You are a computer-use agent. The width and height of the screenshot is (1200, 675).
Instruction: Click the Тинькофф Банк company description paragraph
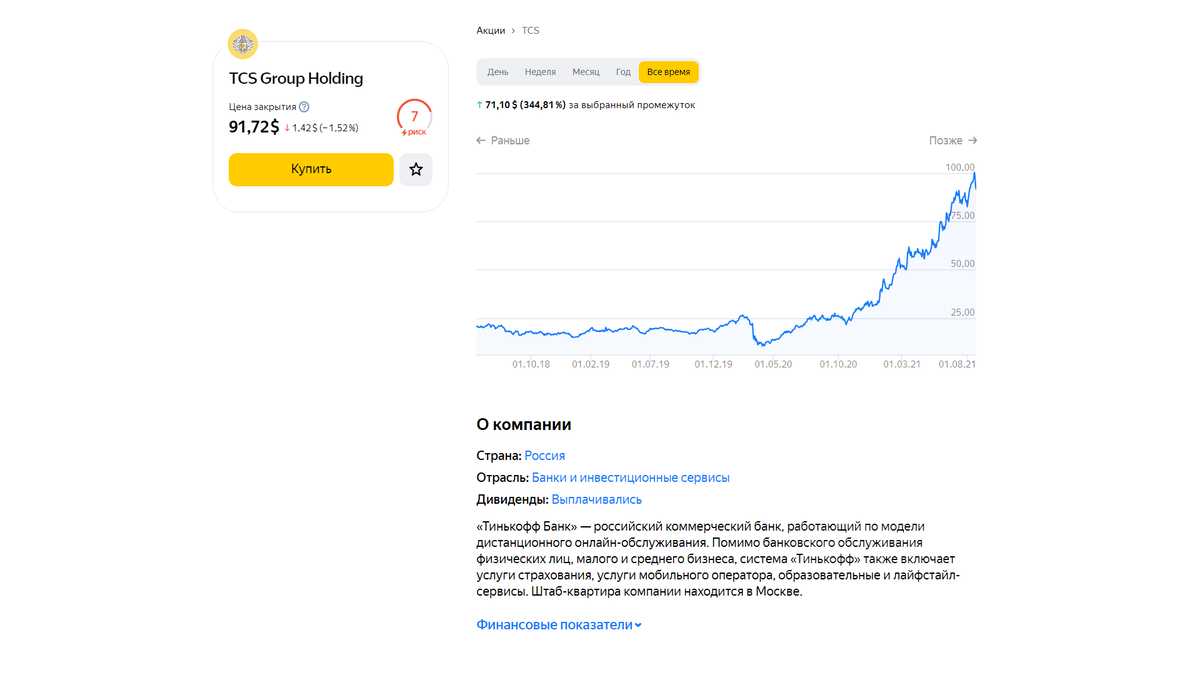(718, 559)
